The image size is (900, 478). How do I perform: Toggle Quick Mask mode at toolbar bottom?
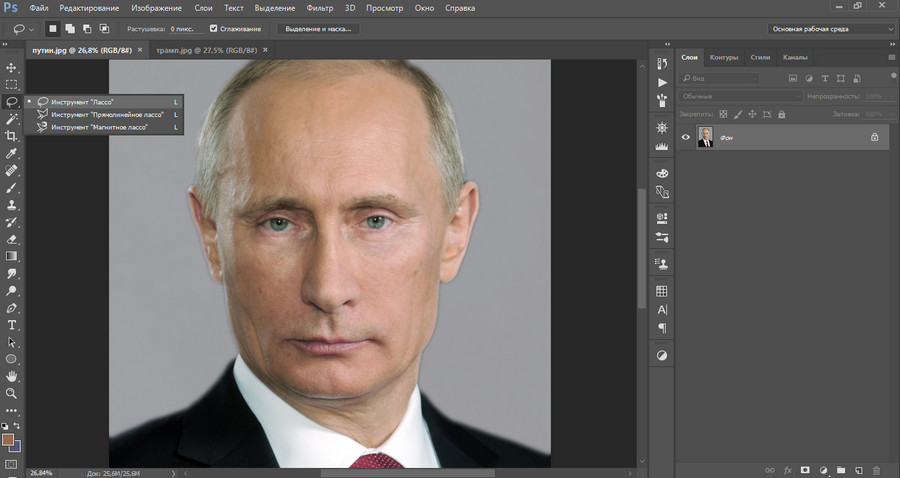point(12,464)
